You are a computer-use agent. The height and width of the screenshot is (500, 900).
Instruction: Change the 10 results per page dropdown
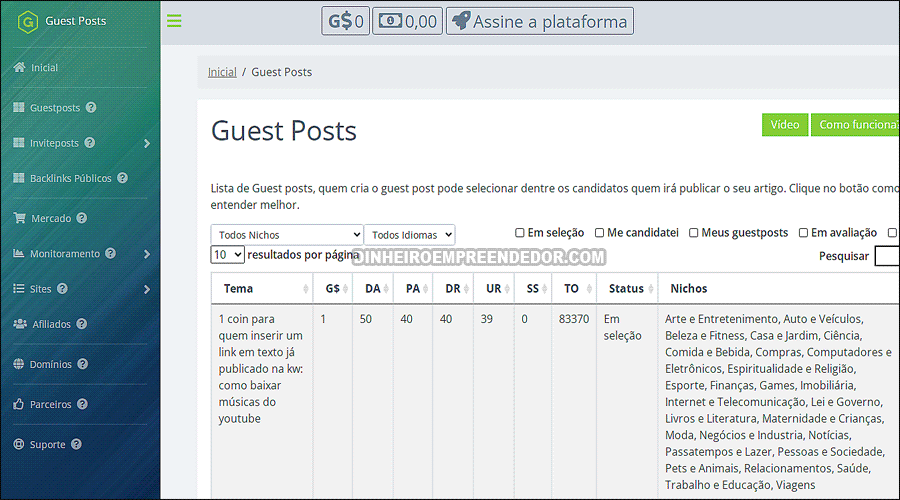[227, 254]
